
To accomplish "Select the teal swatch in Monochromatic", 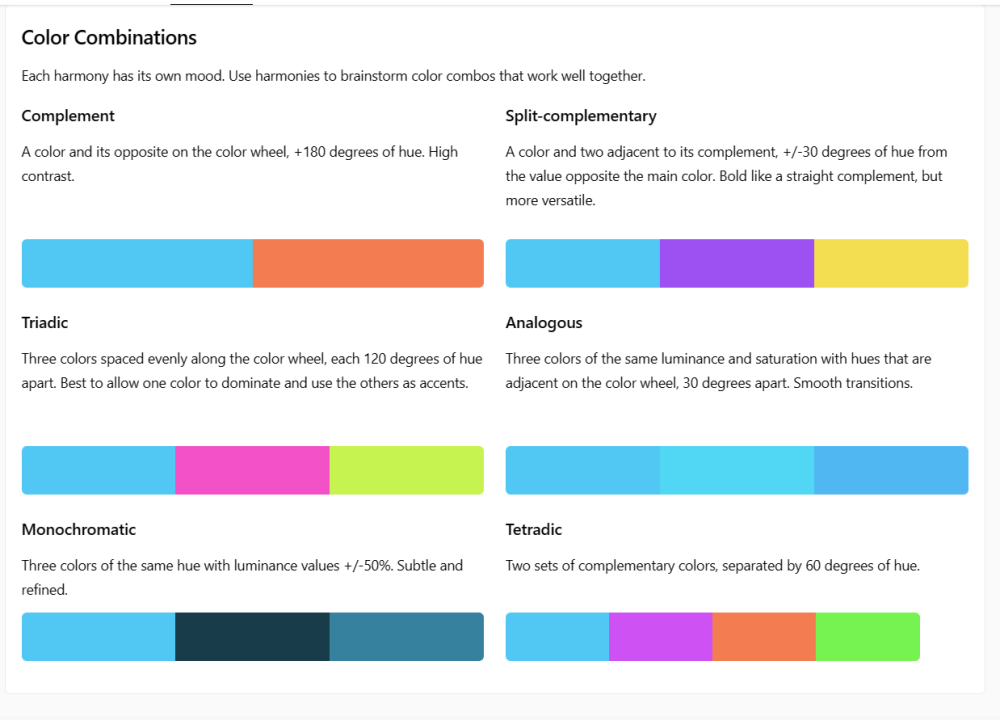I will click(406, 637).
